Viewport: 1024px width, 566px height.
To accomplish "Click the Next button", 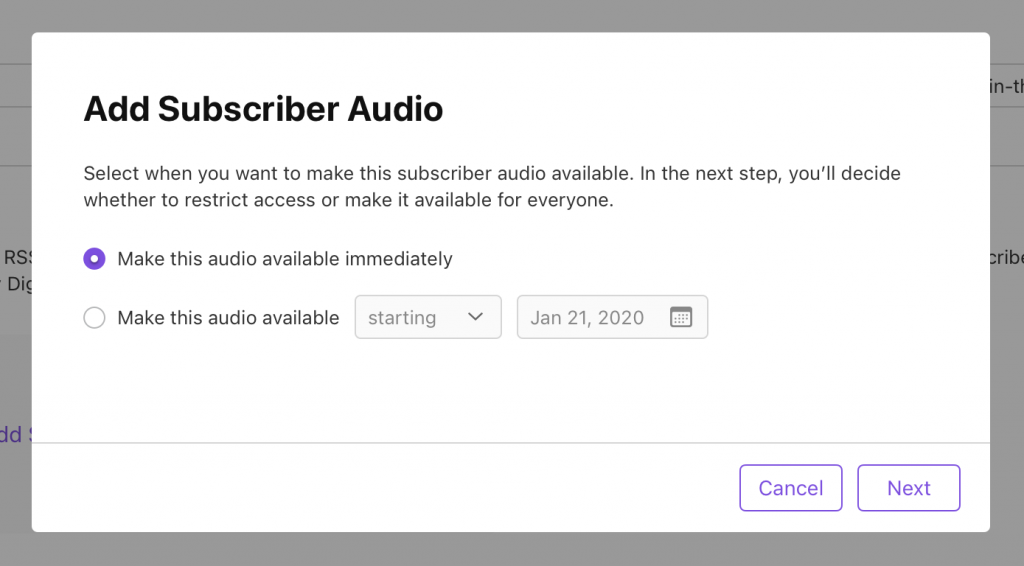I will tap(908, 488).
